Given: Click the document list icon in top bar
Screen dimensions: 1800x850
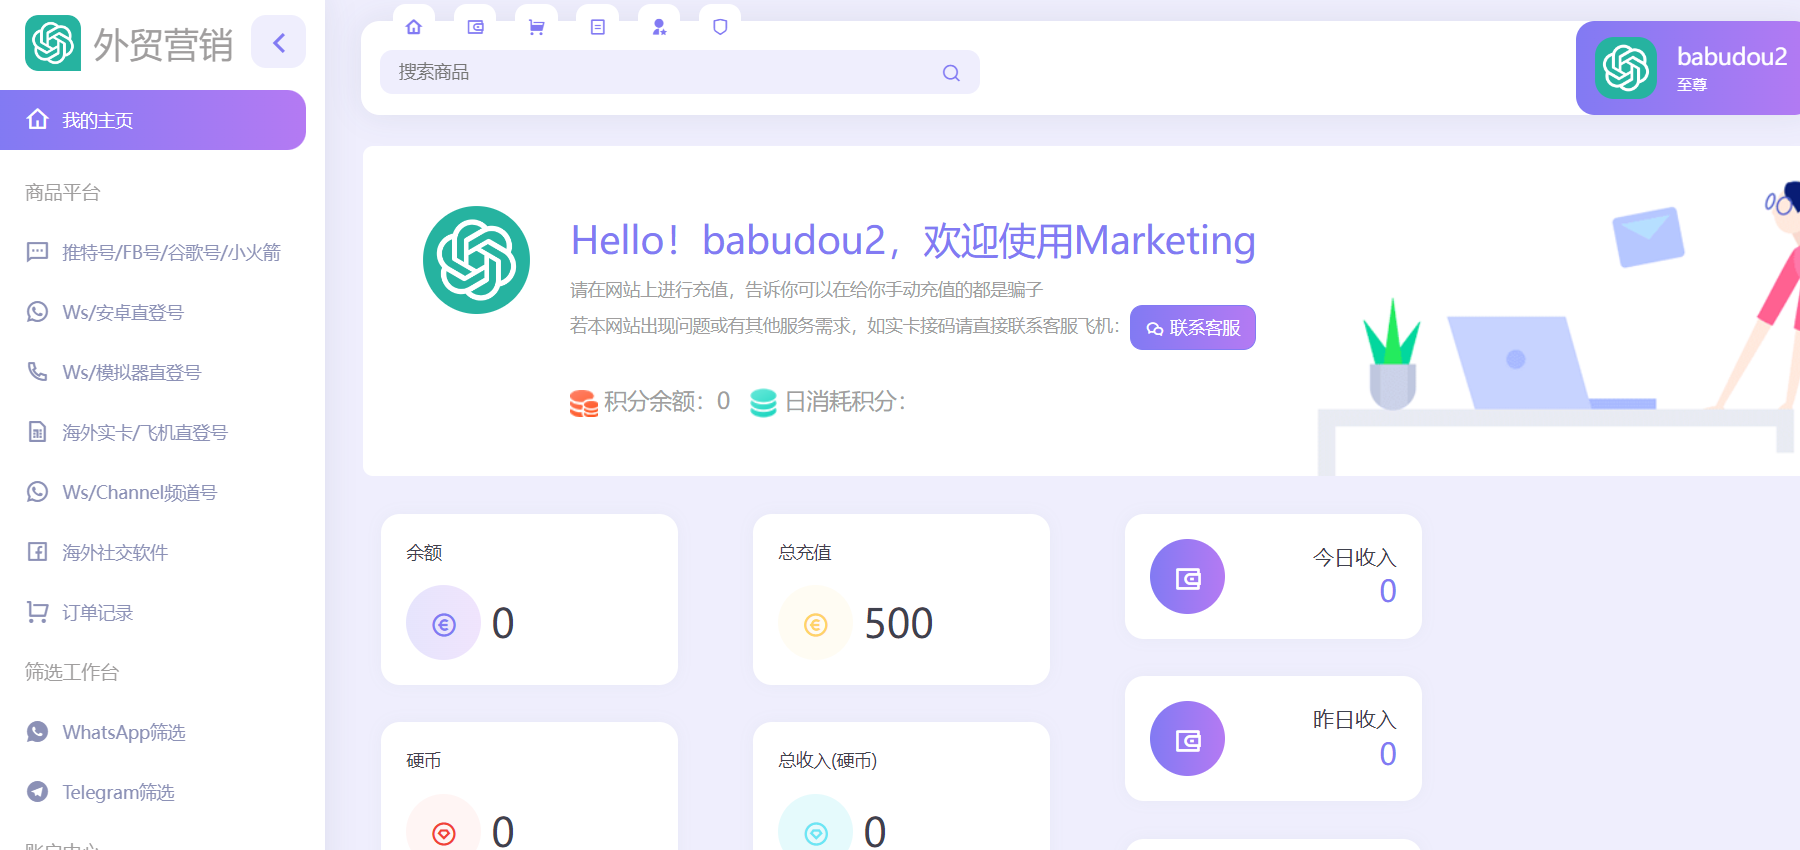Looking at the screenshot, I should point(598,27).
